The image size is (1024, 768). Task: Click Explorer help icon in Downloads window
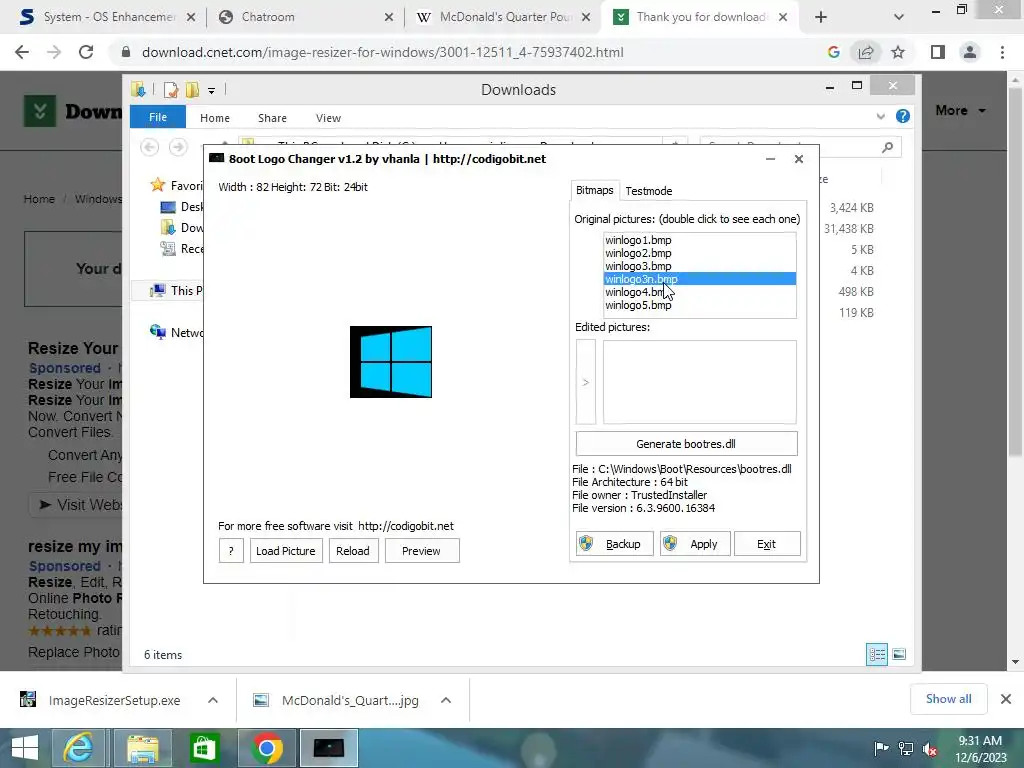(903, 116)
